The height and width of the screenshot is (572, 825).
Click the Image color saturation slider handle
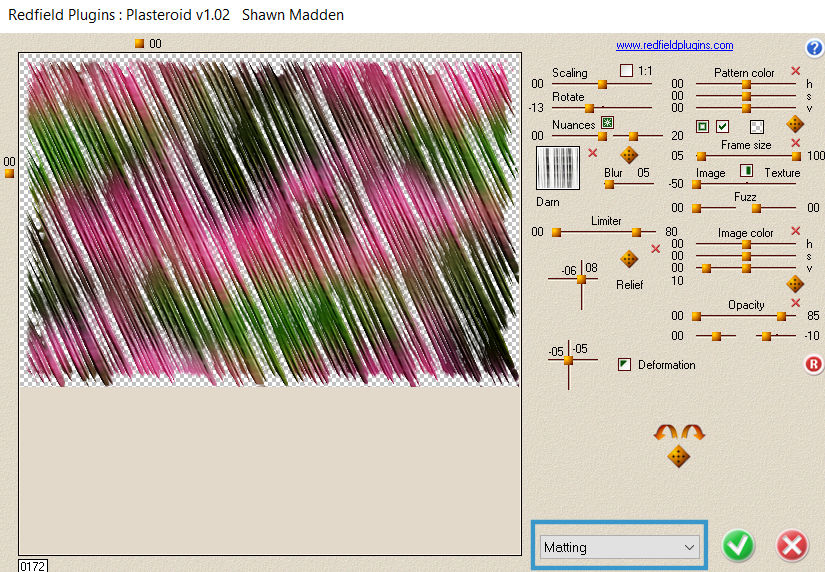[x=746, y=257]
